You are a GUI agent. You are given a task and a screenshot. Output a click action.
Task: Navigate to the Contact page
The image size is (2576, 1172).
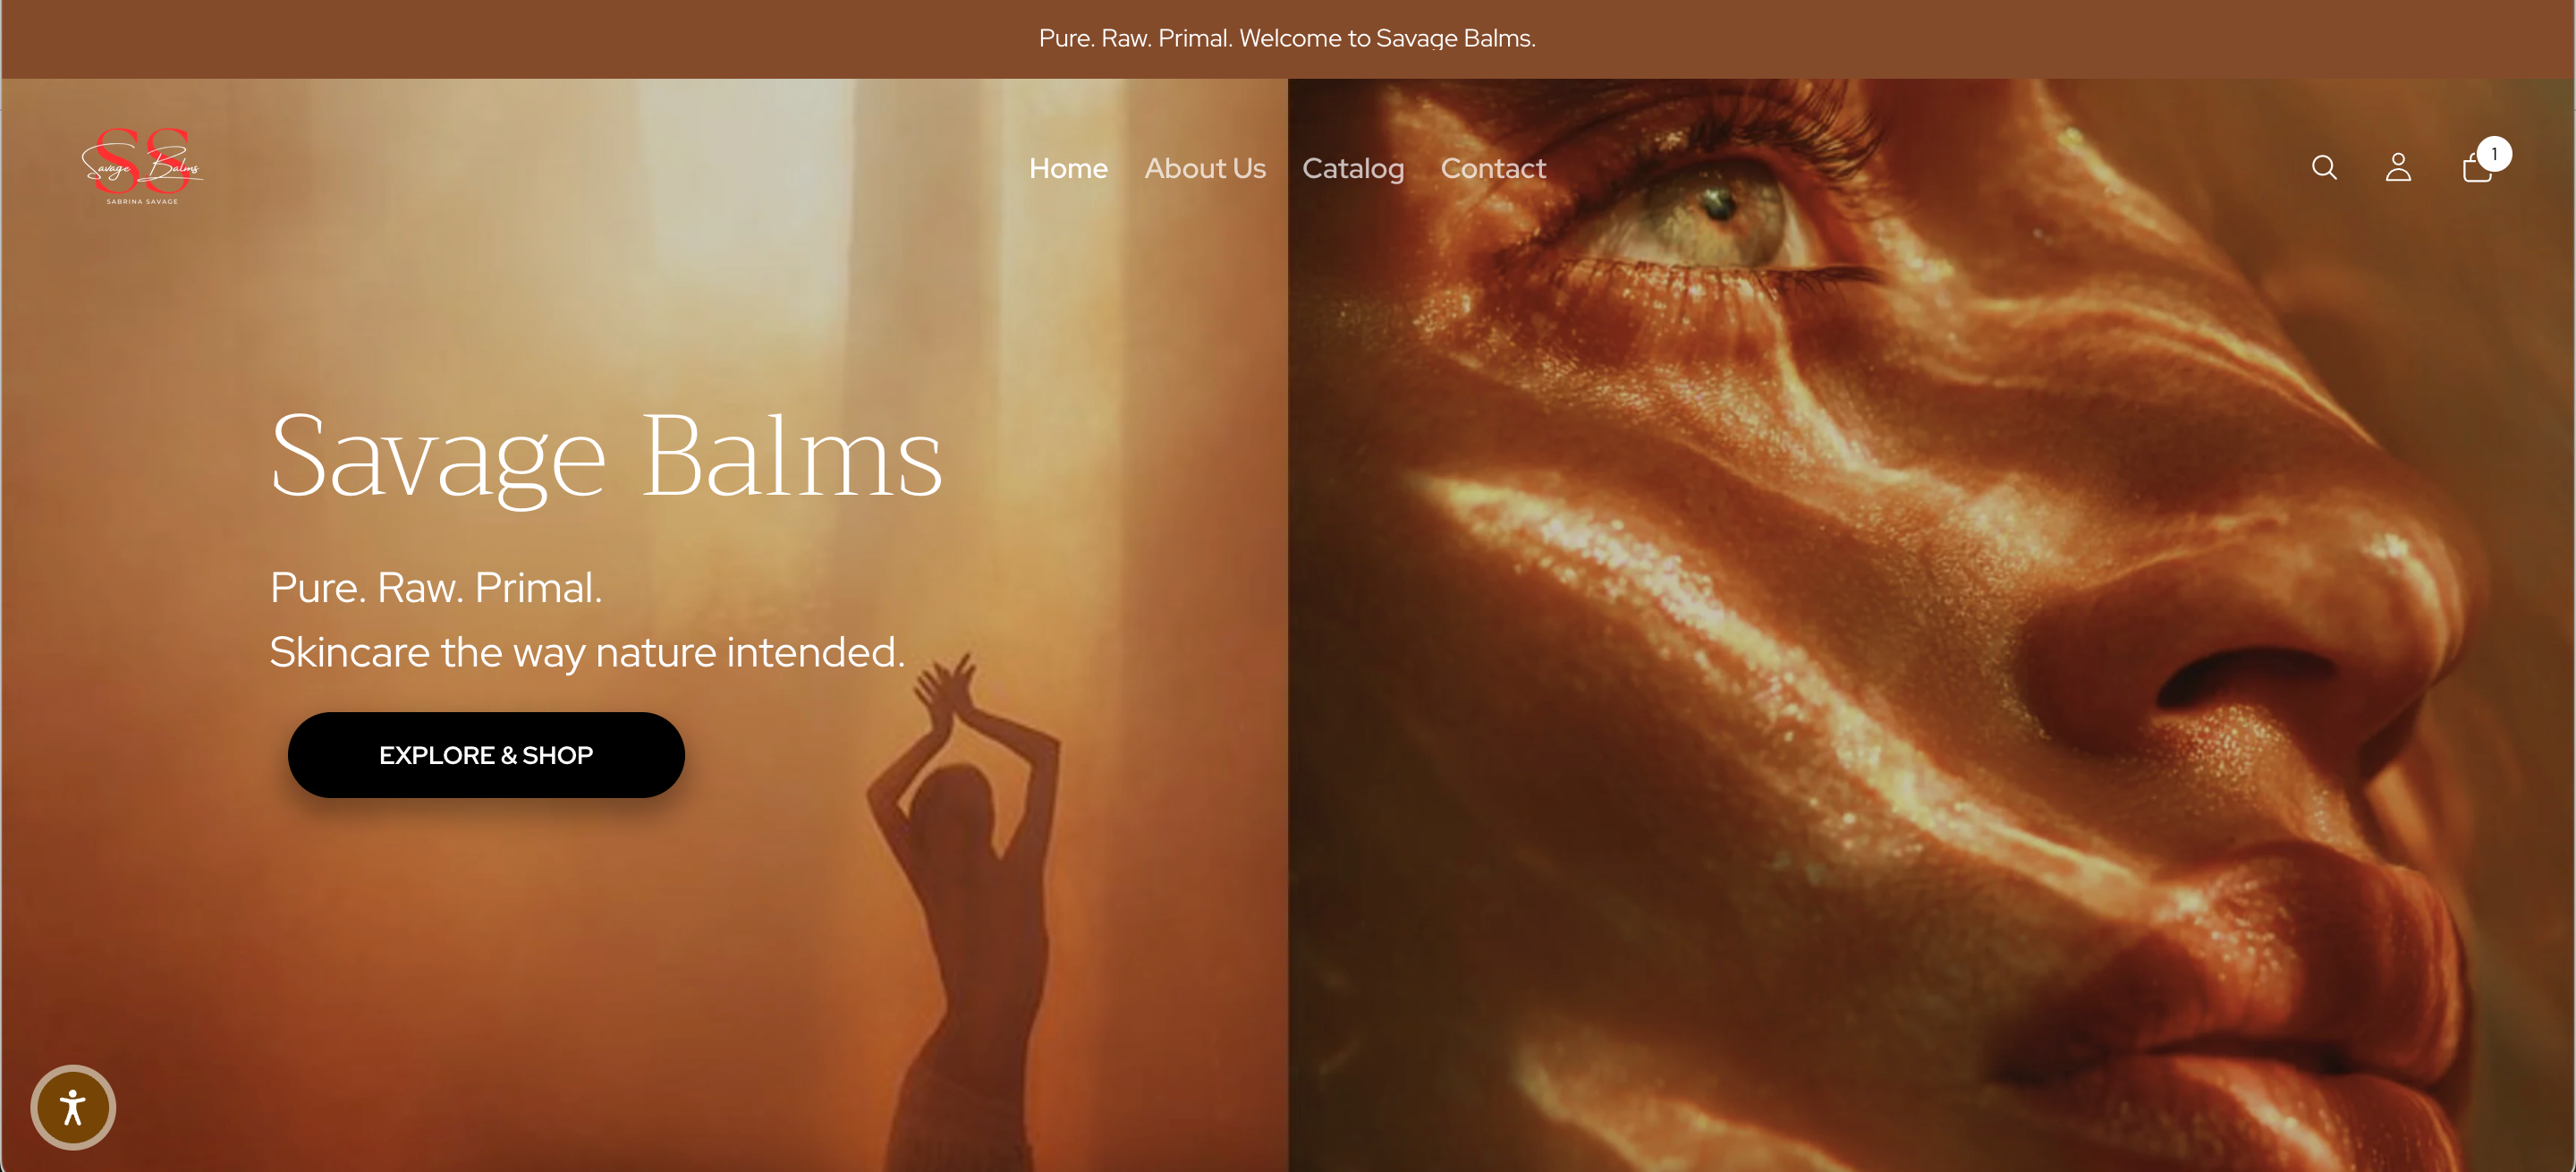tap(1493, 168)
